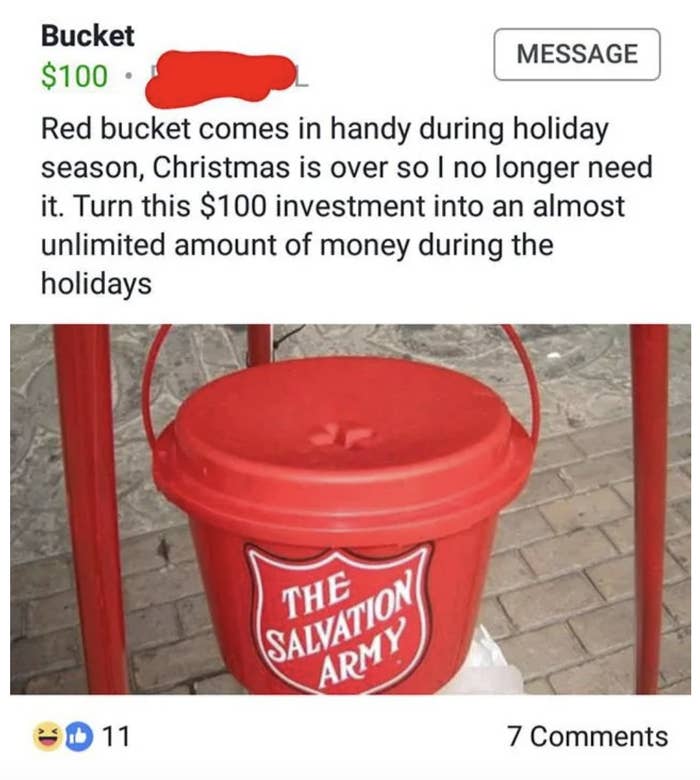Click the '$100 investment' text in description

[312, 206]
